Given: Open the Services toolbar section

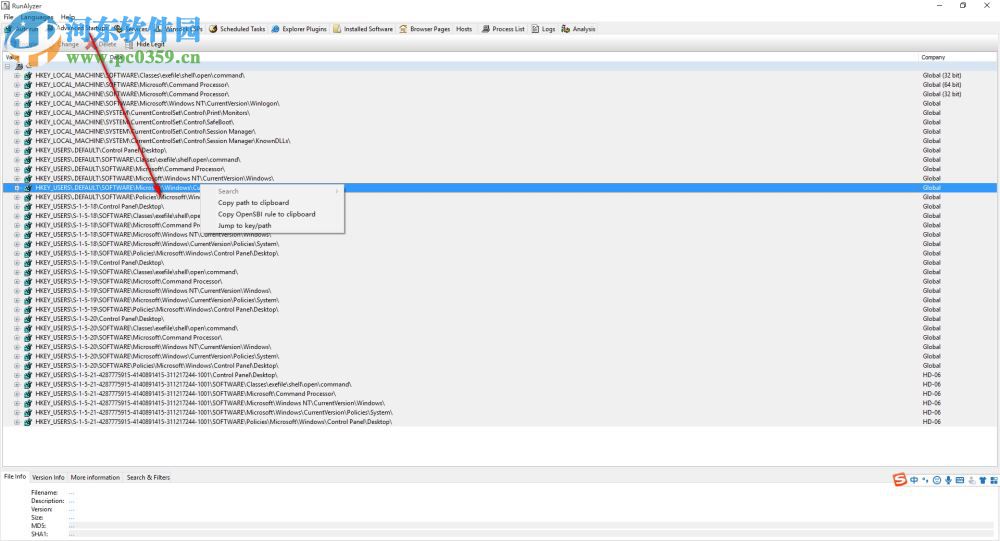Looking at the screenshot, I should [132, 29].
